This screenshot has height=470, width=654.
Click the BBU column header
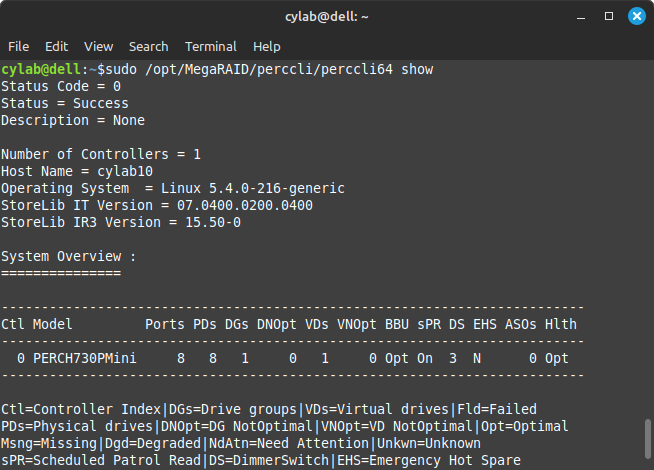397,324
